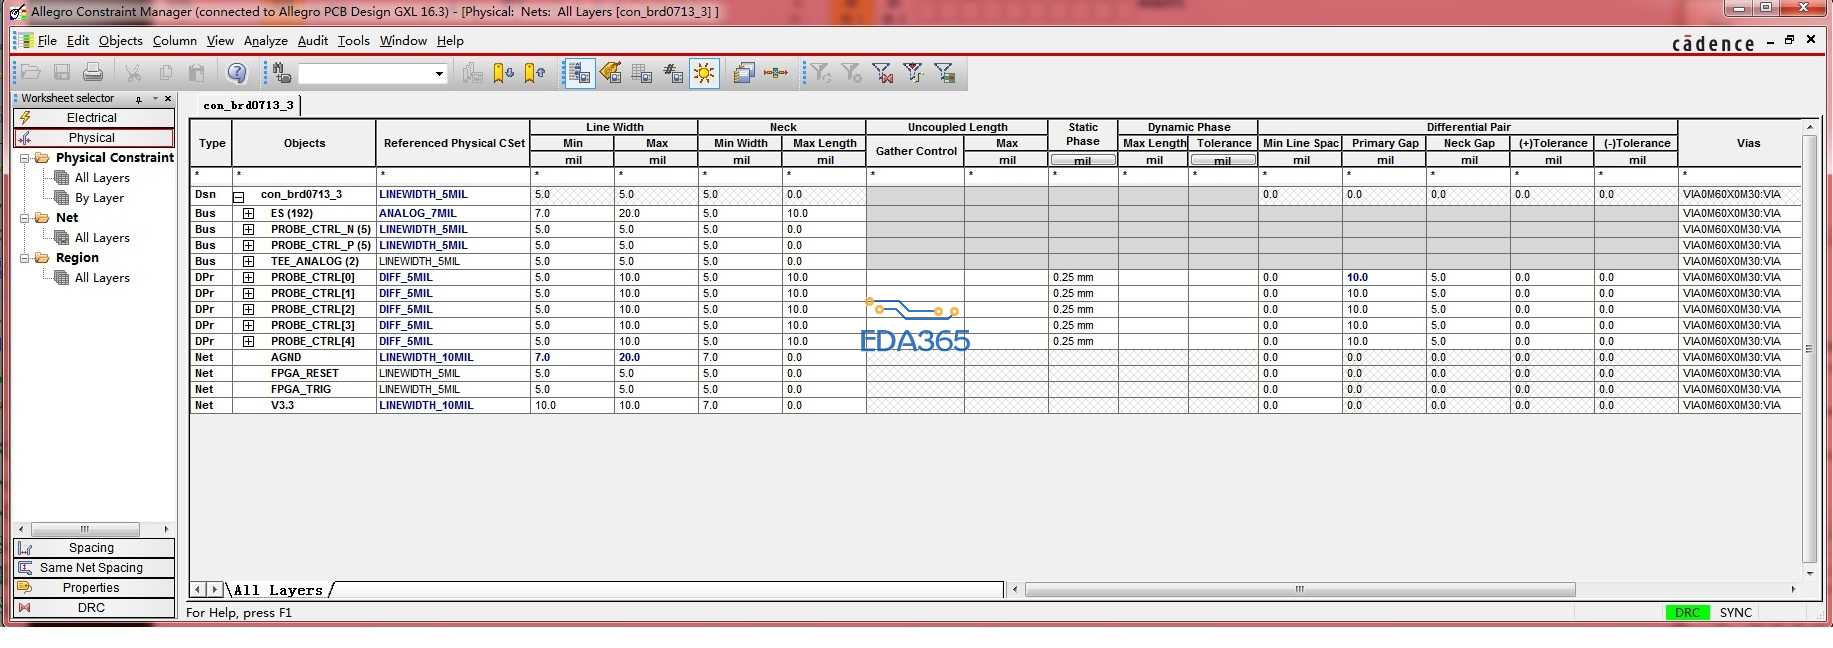Open the Audit menu
Viewport: 1833px width, 648px height.
[312, 41]
